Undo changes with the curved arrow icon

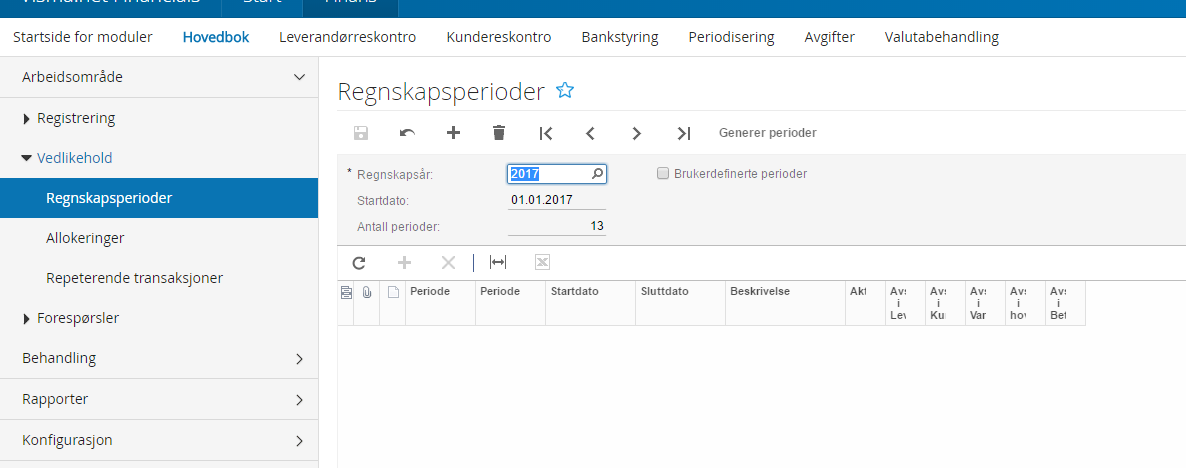(x=407, y=133)
